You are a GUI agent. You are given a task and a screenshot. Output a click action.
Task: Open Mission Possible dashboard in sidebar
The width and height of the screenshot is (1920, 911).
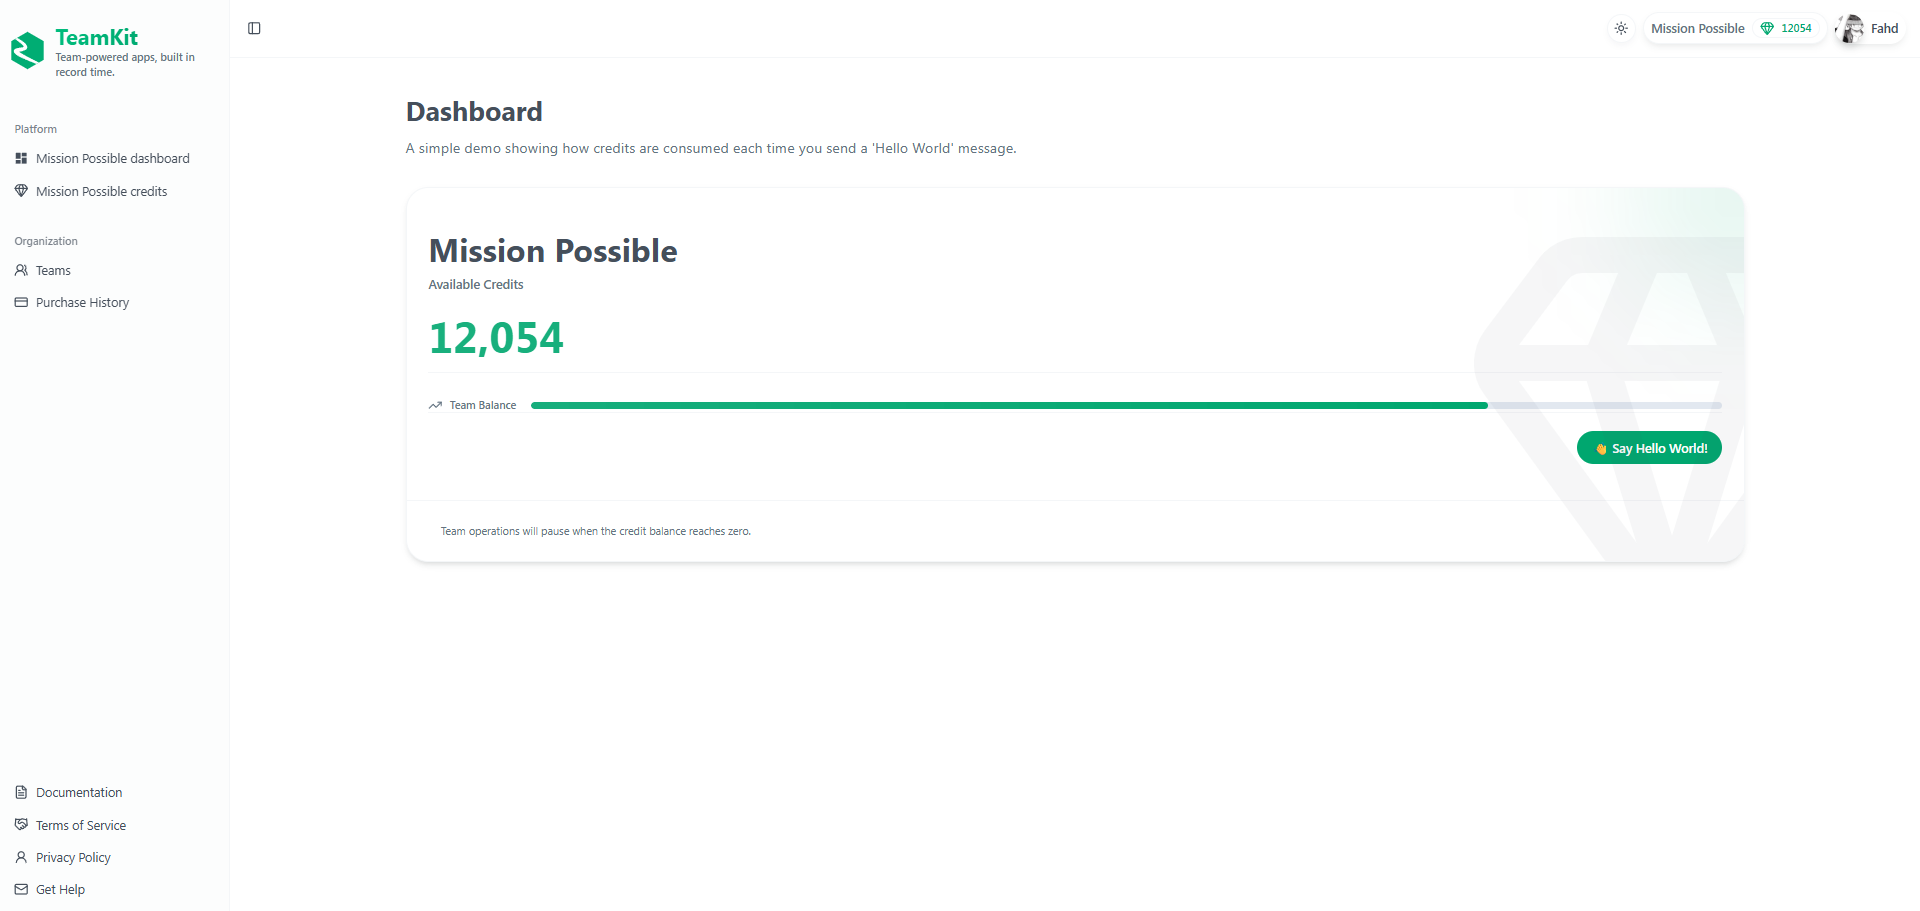coord(112,158)
